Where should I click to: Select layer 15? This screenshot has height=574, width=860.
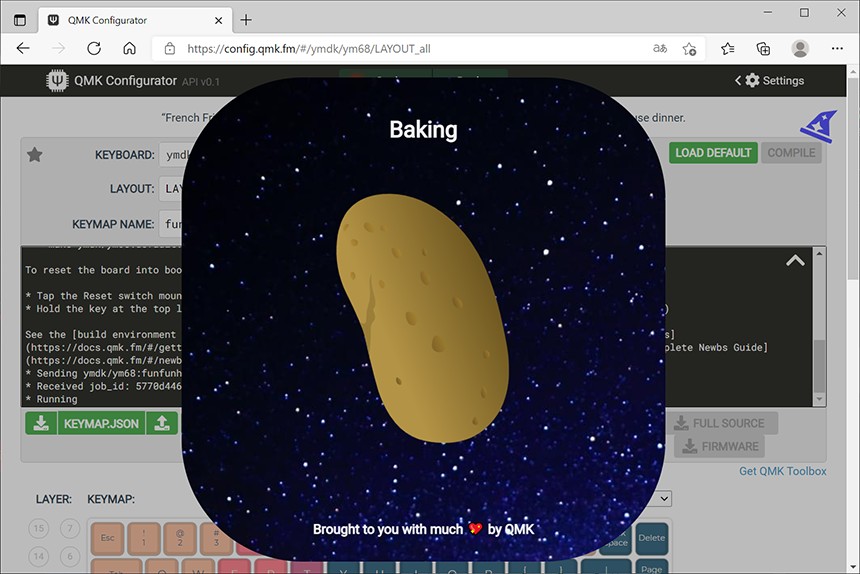[x=38, y=528]
